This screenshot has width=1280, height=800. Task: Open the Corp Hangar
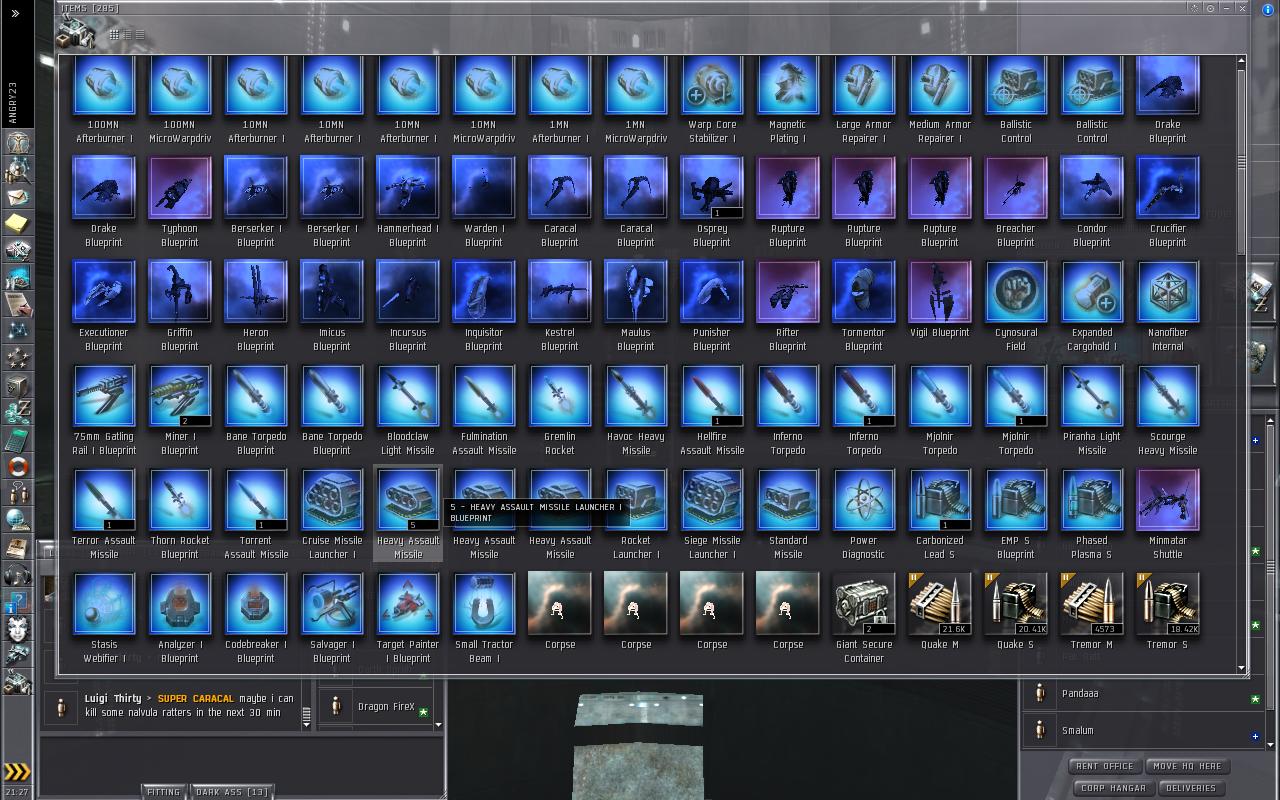tap(1113, 788)
